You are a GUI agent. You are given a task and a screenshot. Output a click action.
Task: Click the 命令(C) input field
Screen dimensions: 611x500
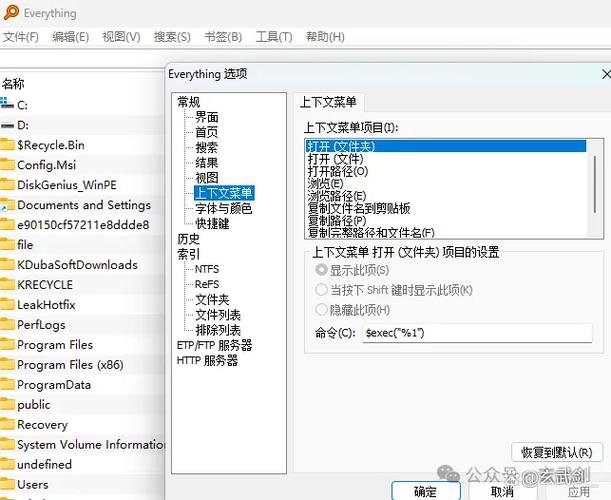pos(477,333)
